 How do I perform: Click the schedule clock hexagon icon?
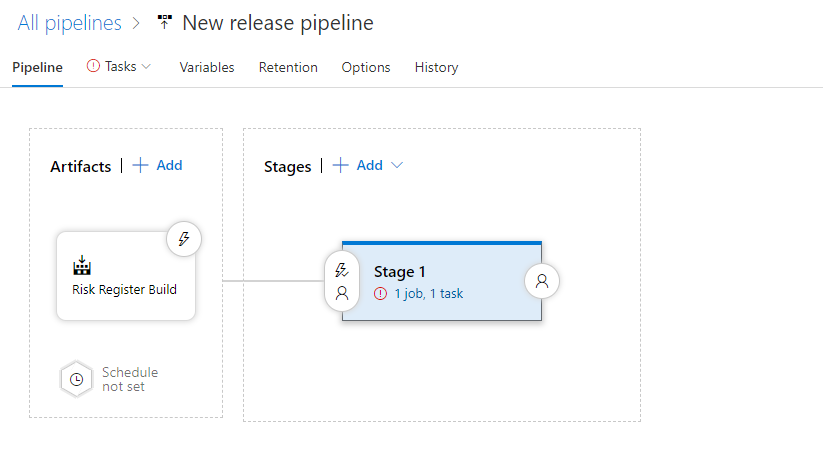click(77, 379)
